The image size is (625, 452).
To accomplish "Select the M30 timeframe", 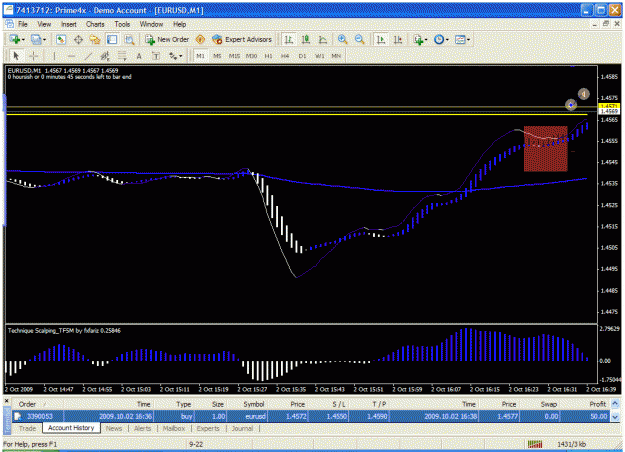I will (251, 56).
